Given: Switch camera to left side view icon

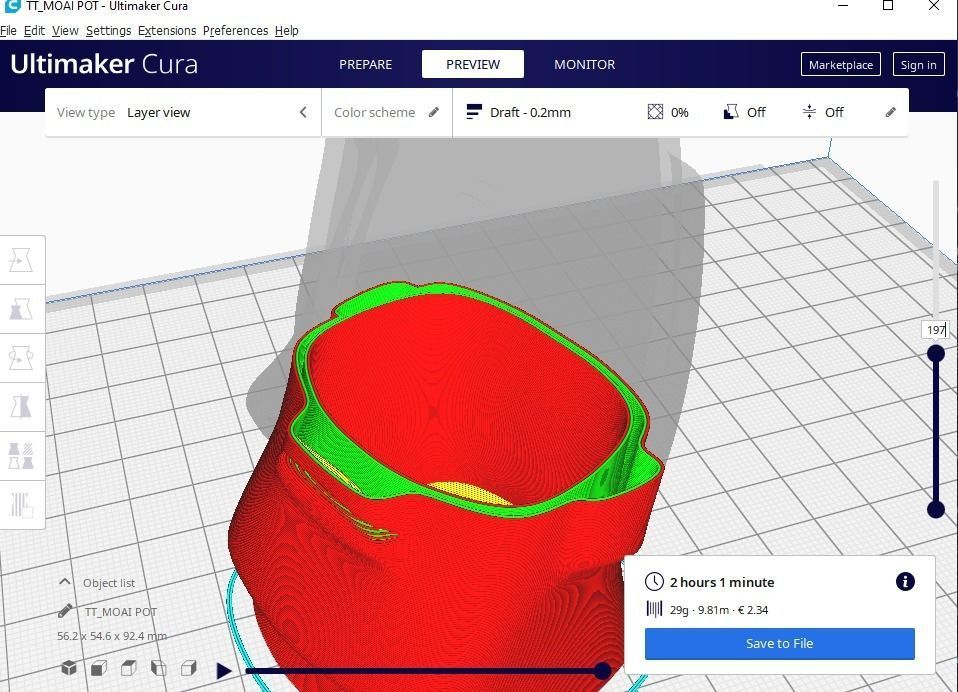Looking at the screenshot, I should click(159, 668).
